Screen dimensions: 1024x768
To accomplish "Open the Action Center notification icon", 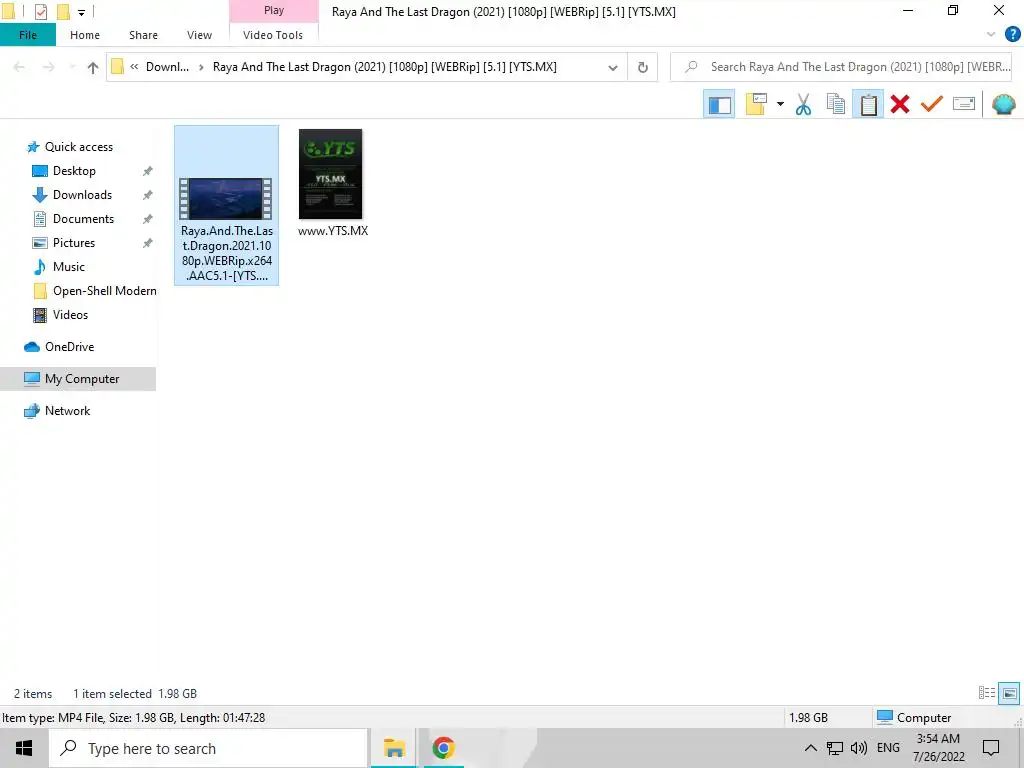I will (991, 748).
